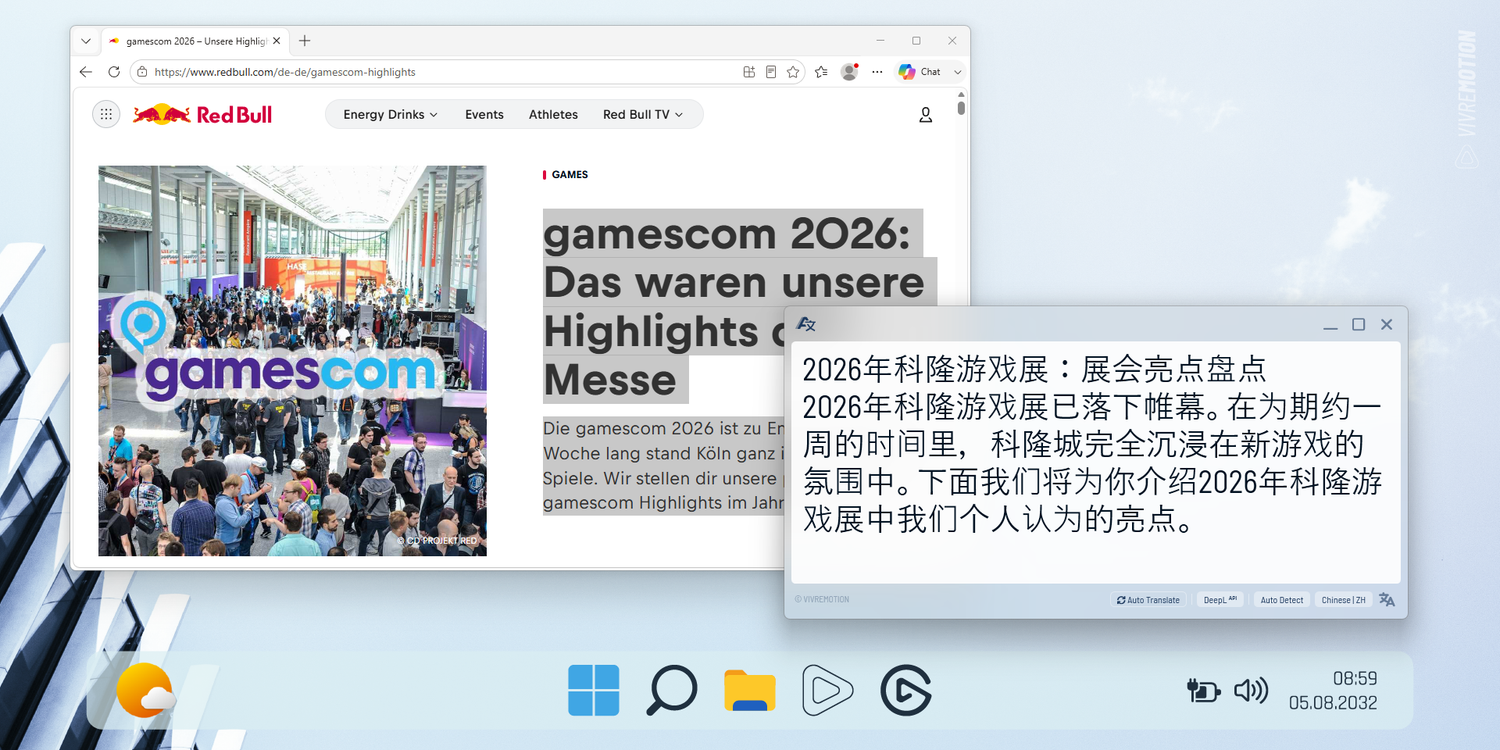This screenshot has width=1500, height=750.
Task: Click the browser profile avatar
Action: tap(849, 72)
